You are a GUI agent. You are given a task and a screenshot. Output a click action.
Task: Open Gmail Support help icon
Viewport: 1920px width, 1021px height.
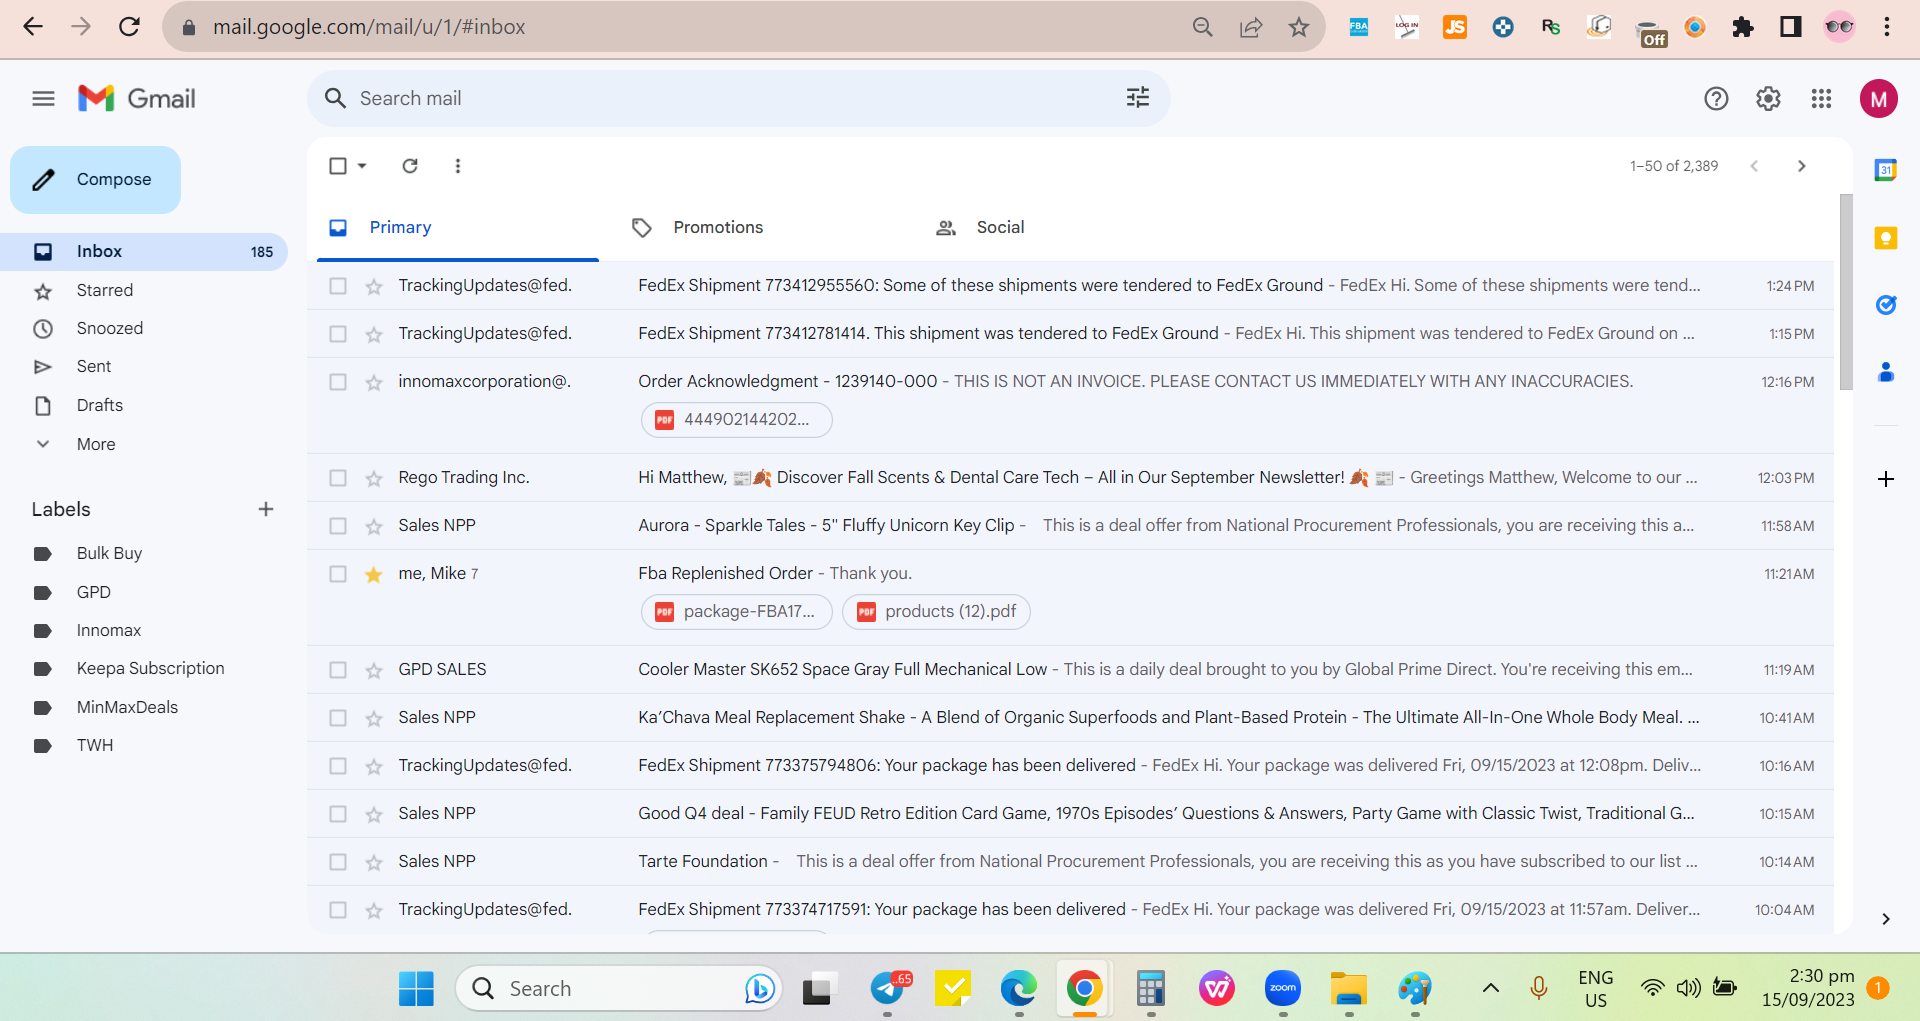[x=1716, y=98]
